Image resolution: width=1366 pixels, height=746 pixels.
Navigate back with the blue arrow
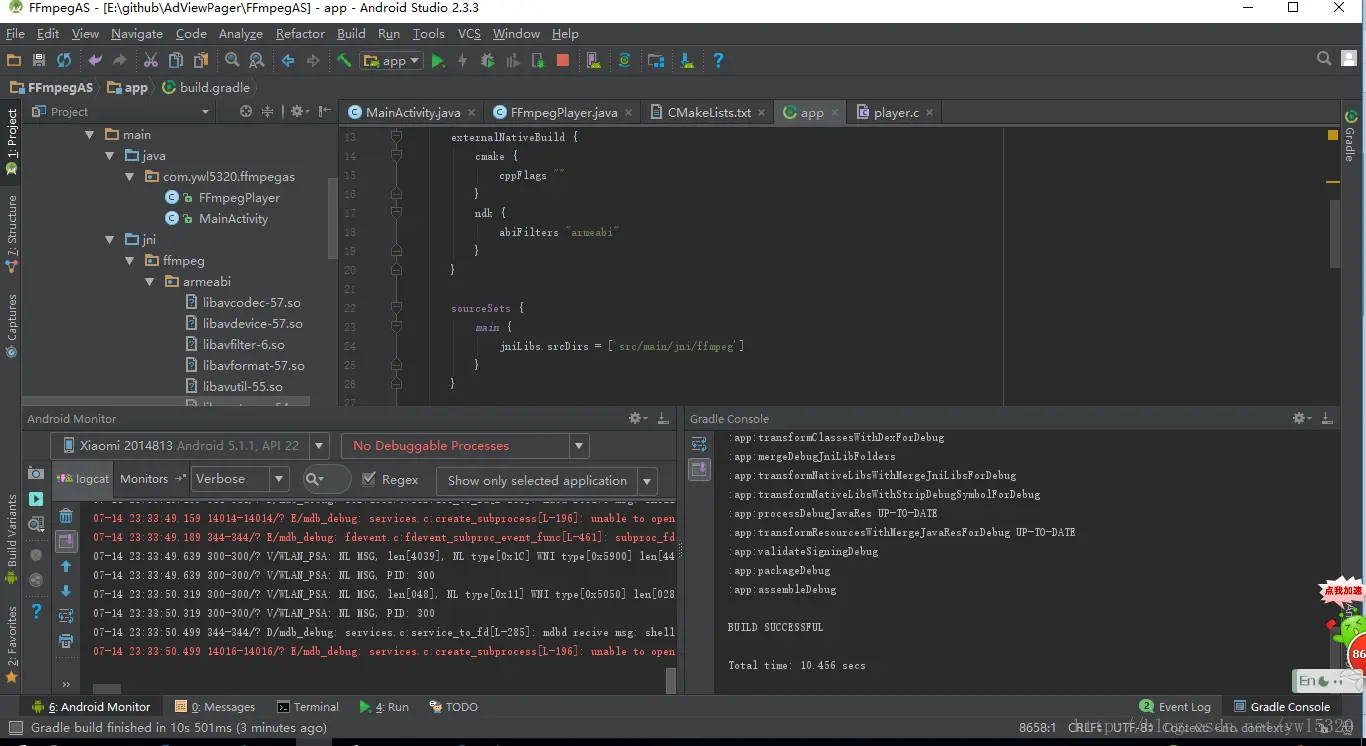pos(288,61)
